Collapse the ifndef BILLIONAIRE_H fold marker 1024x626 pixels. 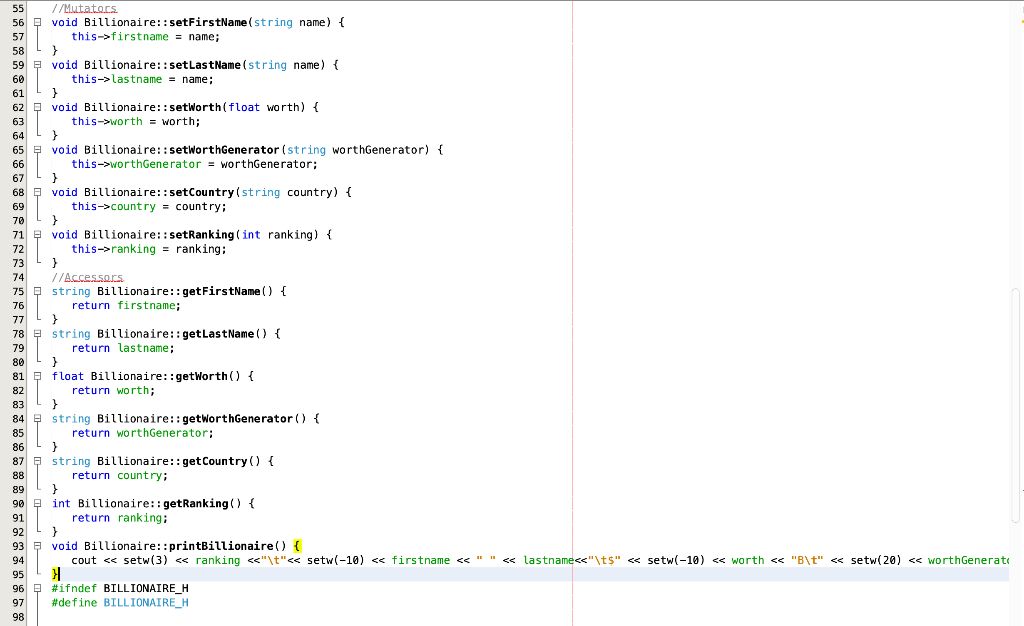click(x=36, y=588)
